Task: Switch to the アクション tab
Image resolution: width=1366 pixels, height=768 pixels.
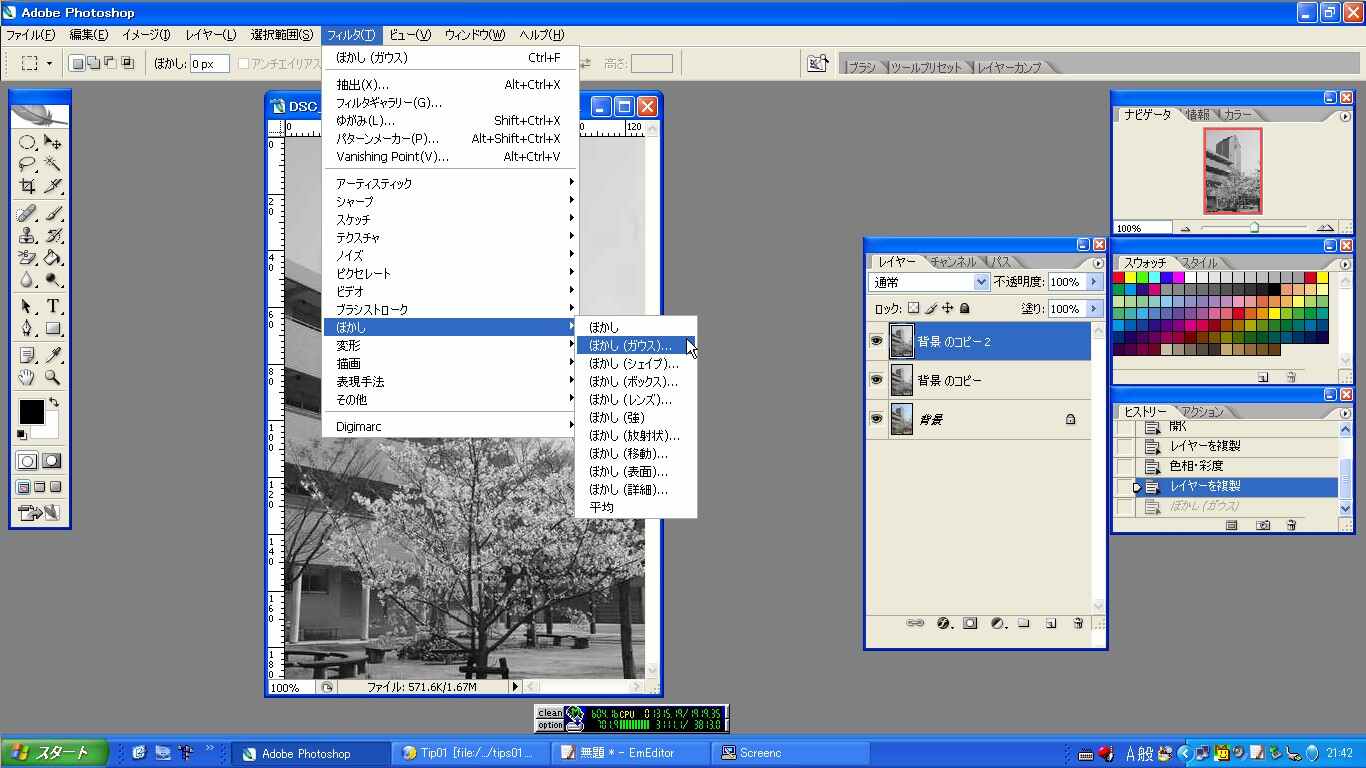Action: click(1202, 412)
